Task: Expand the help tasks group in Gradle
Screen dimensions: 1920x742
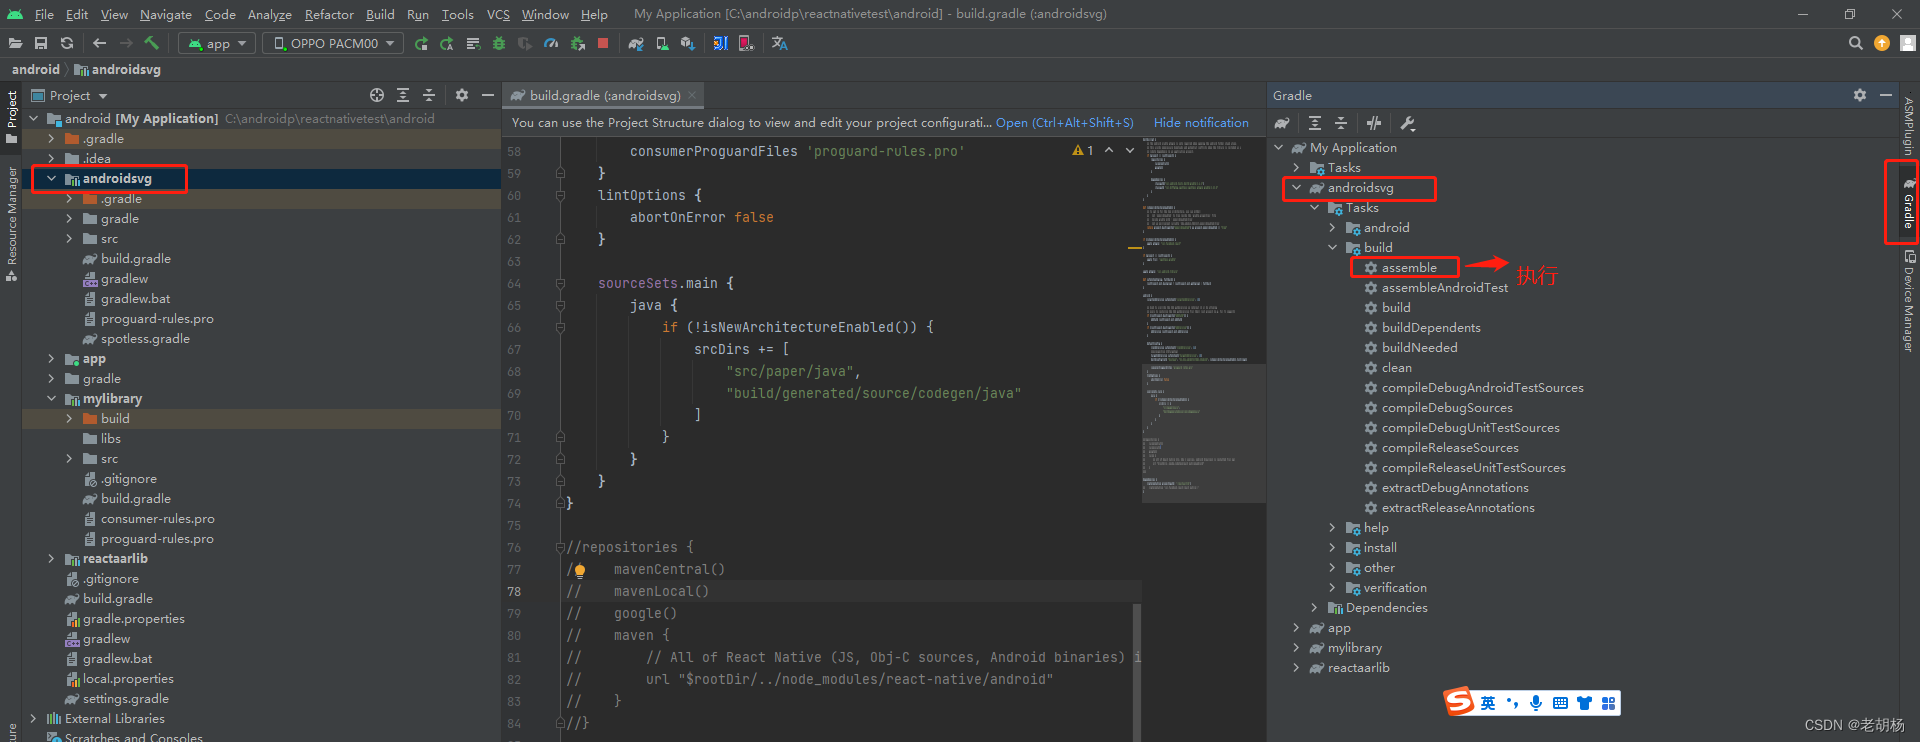Action: 1332,528
